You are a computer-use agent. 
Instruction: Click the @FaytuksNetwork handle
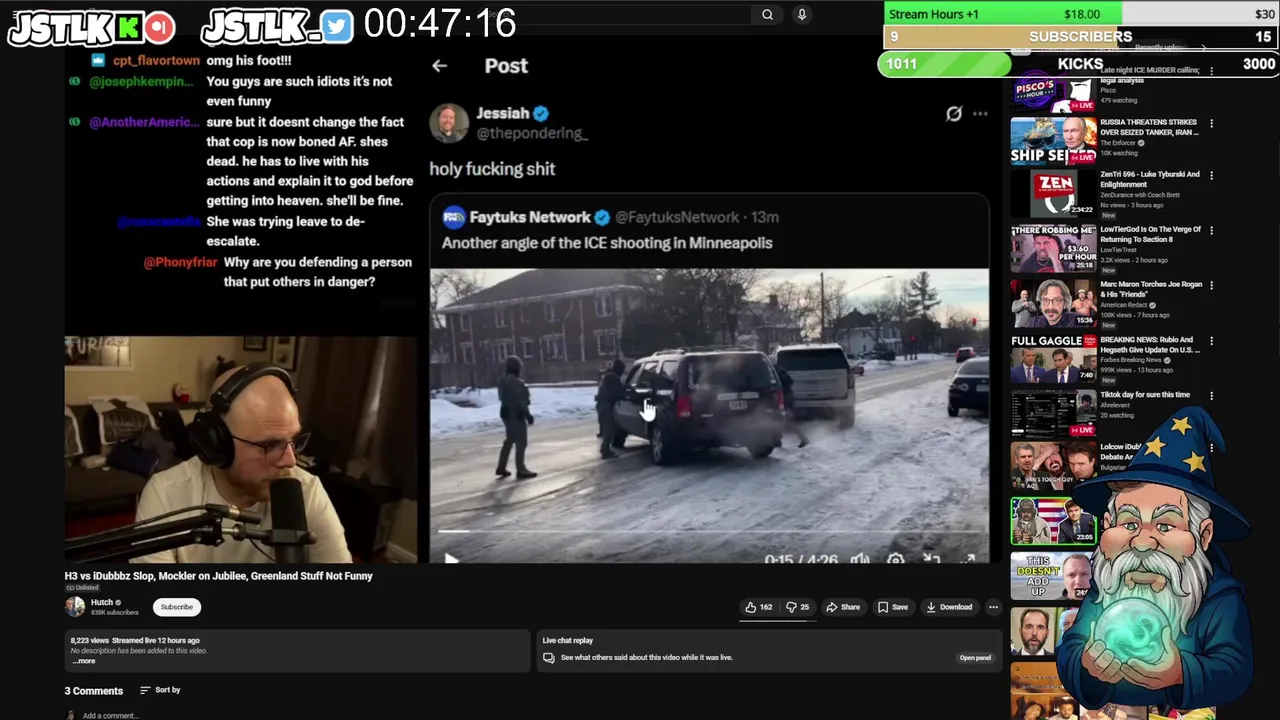(676, 217)
